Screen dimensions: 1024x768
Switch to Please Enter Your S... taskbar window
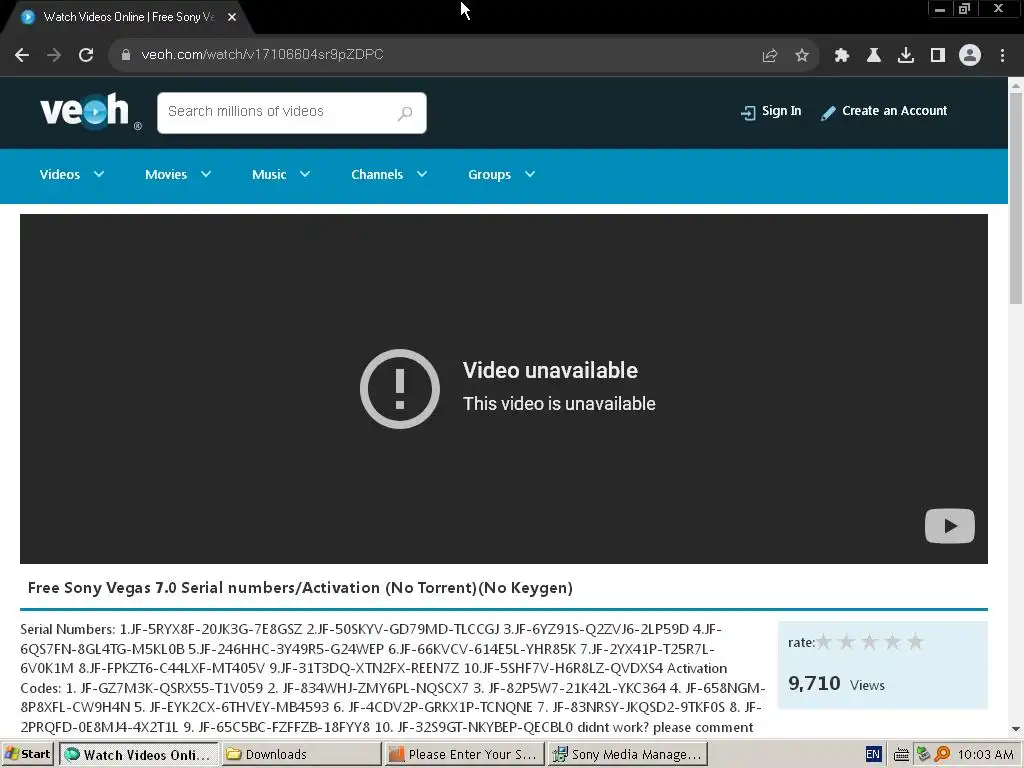tap(464, 754)
